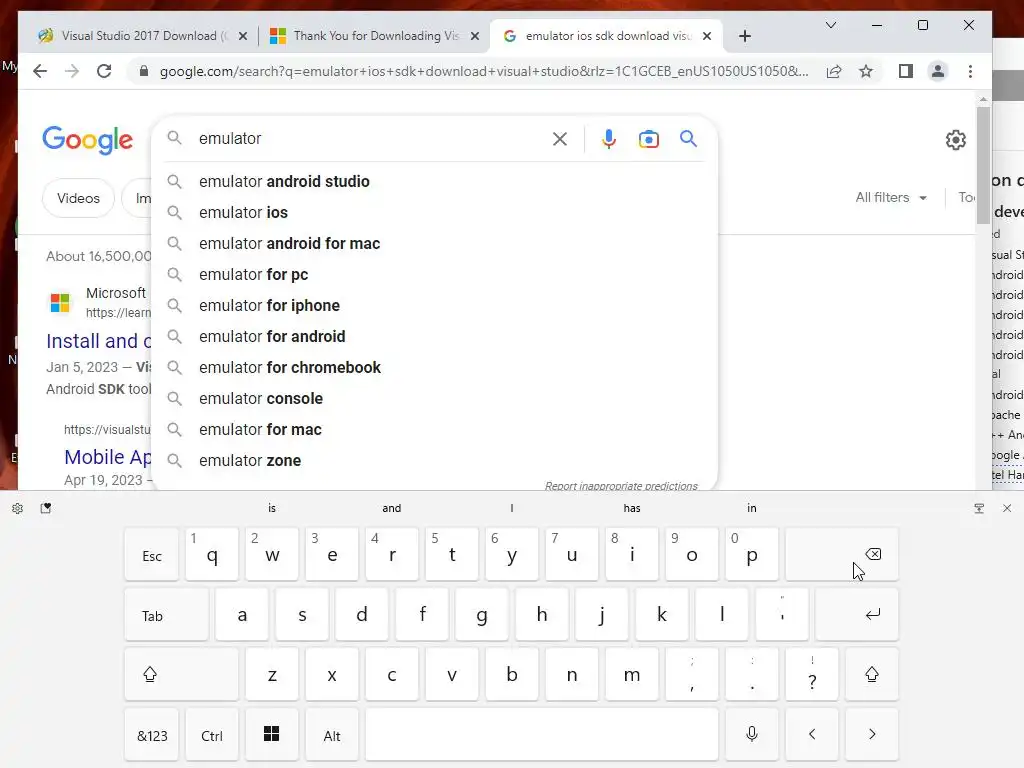
Task: Close the emulator ios sdk search tab
Action: pos(707,36)
